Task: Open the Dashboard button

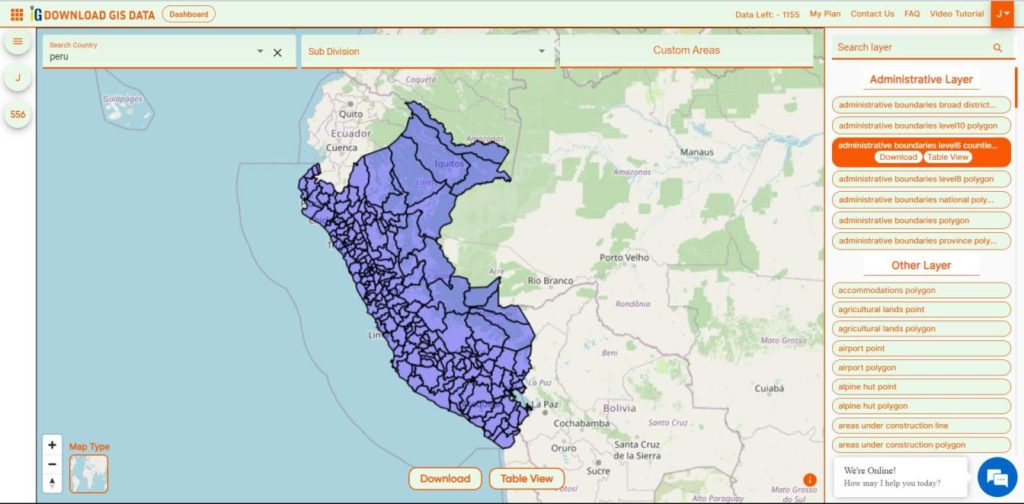Action: pos(189,14)
